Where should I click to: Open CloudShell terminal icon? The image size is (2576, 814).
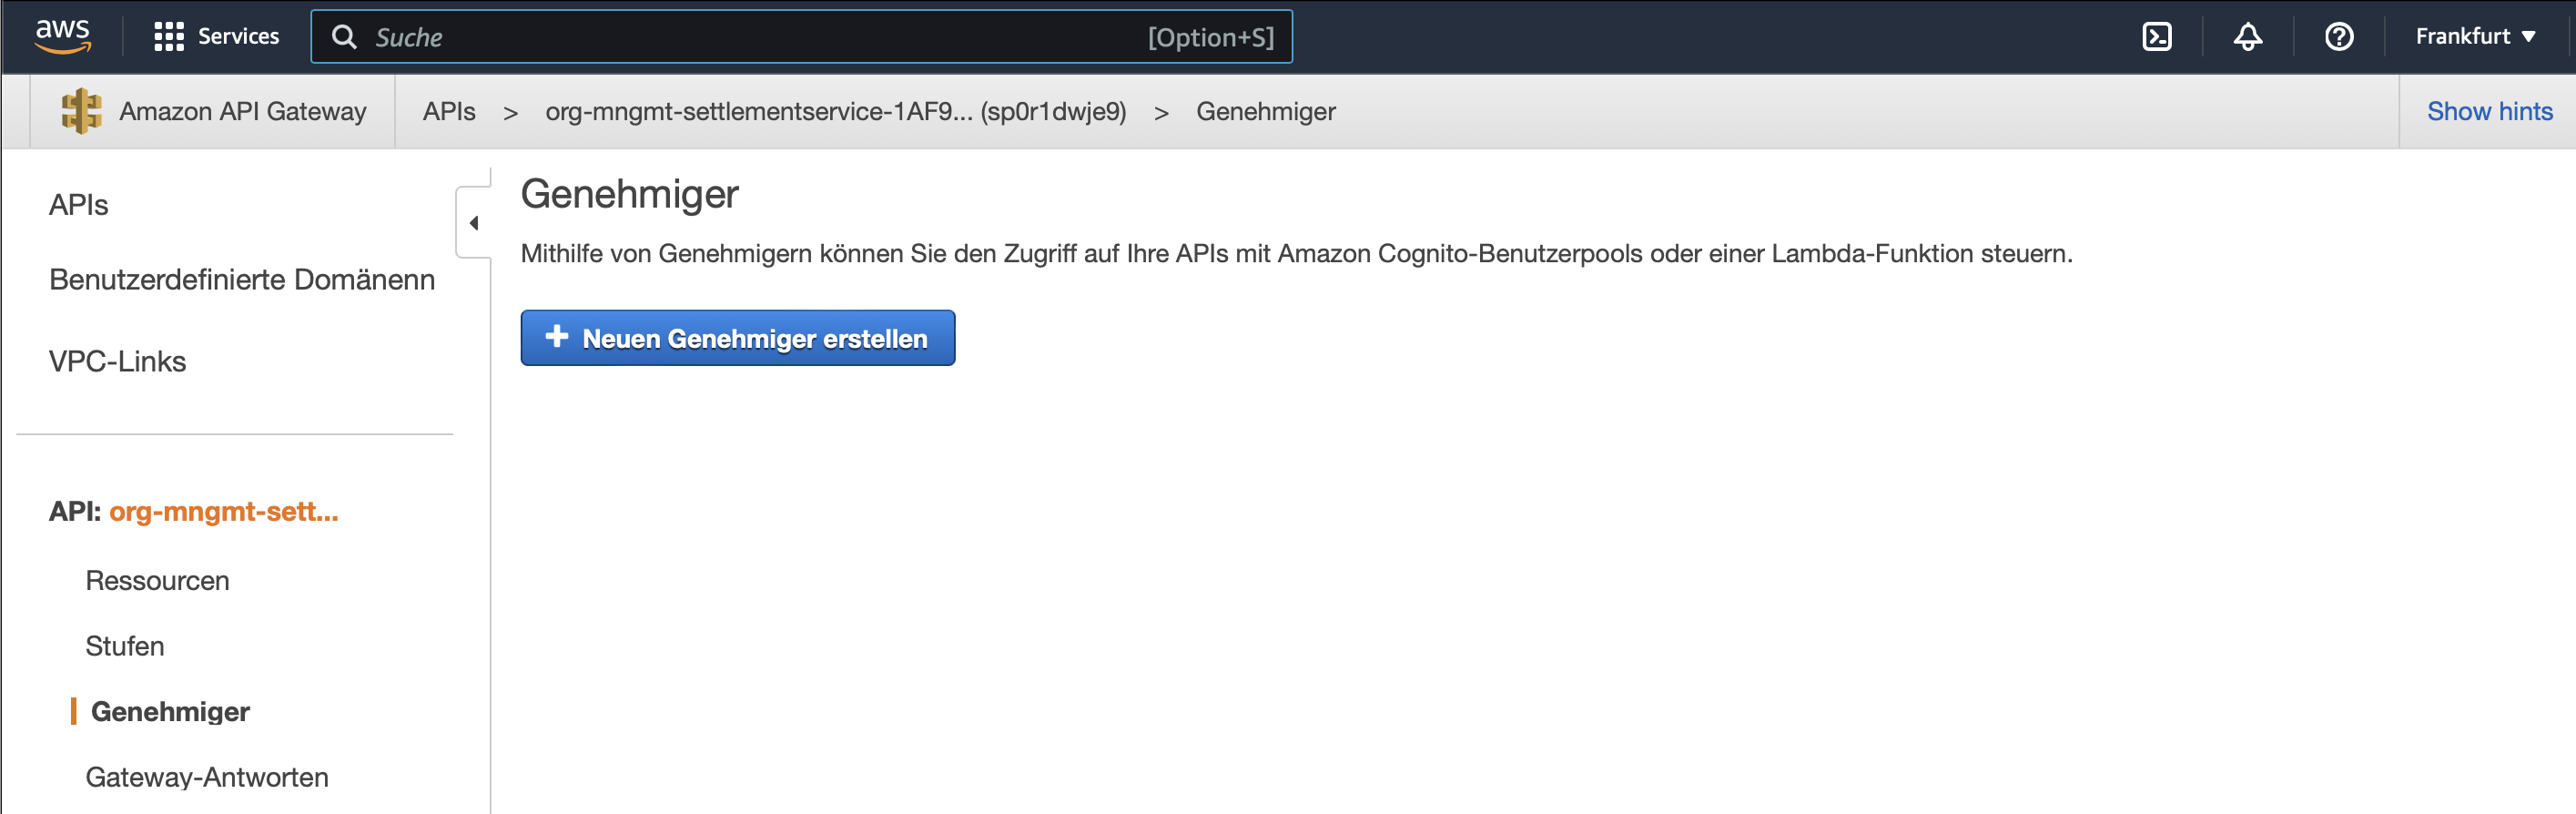2159,36
